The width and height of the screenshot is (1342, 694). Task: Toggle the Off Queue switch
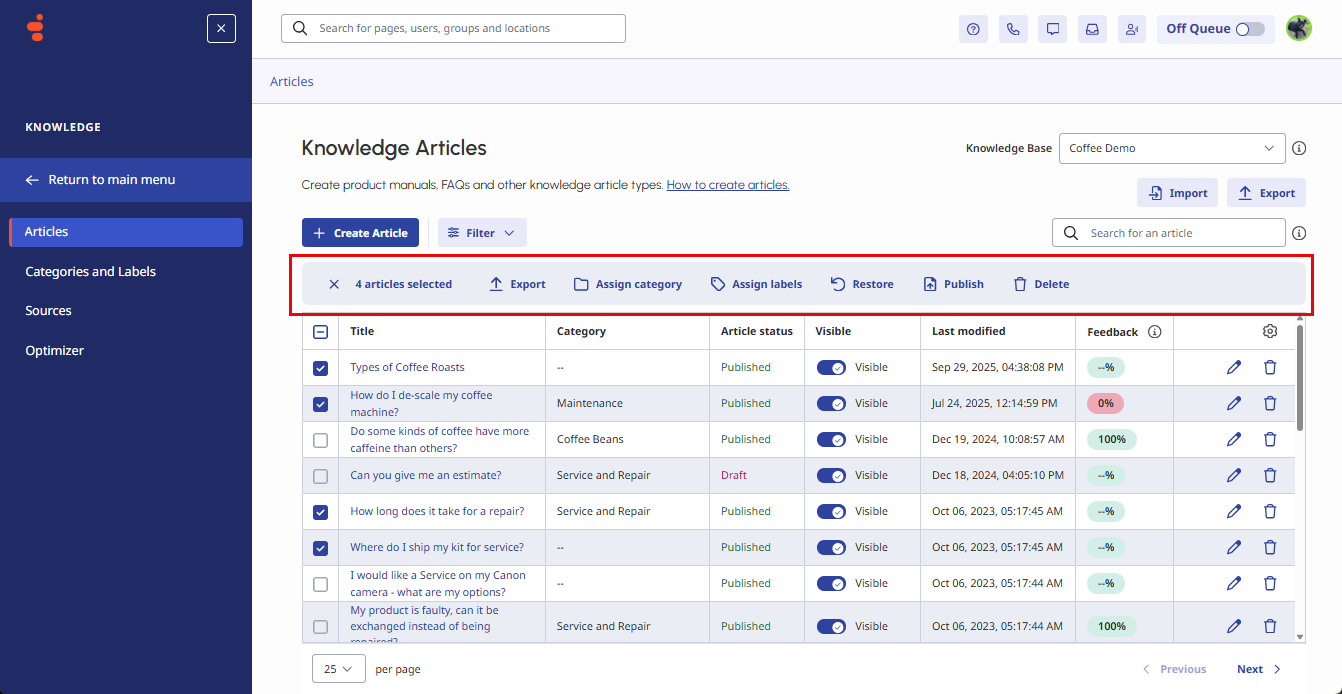click(1249, 29)
